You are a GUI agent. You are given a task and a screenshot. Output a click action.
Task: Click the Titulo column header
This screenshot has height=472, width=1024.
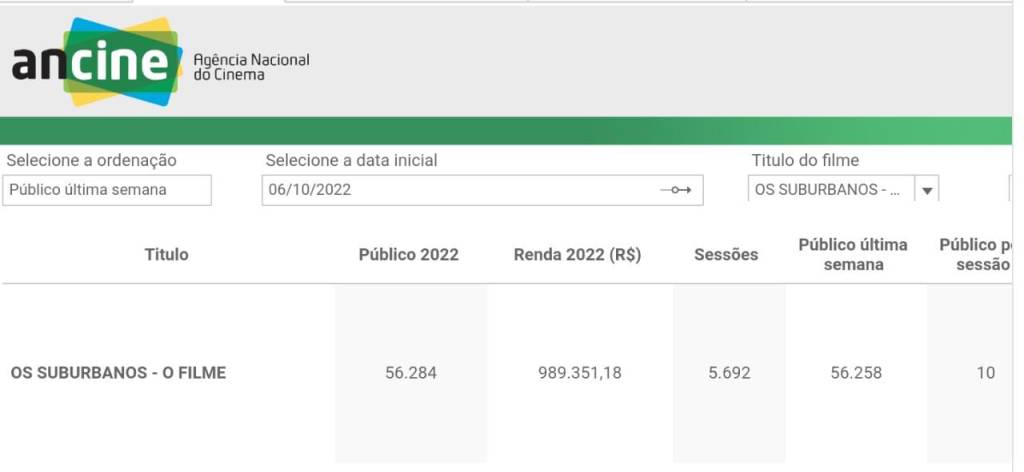tap(166, 255)
